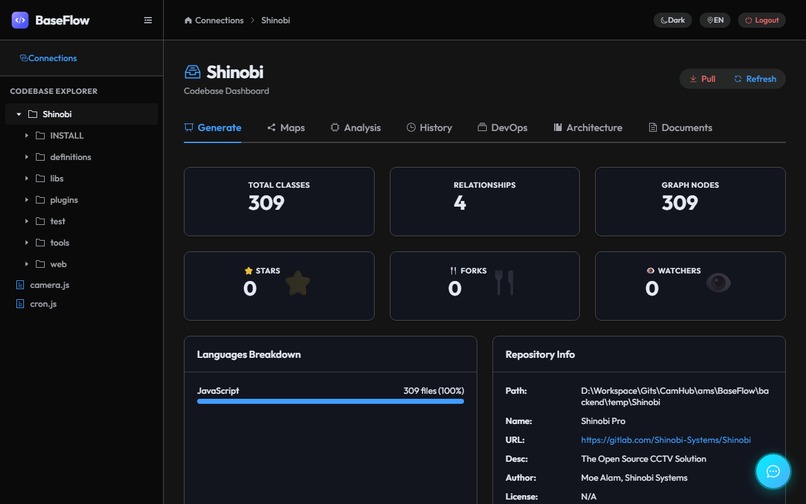The height and width of the screenshot is (504, 806).
Task: Click the test folder icon
Action: (x=40, y=221)
